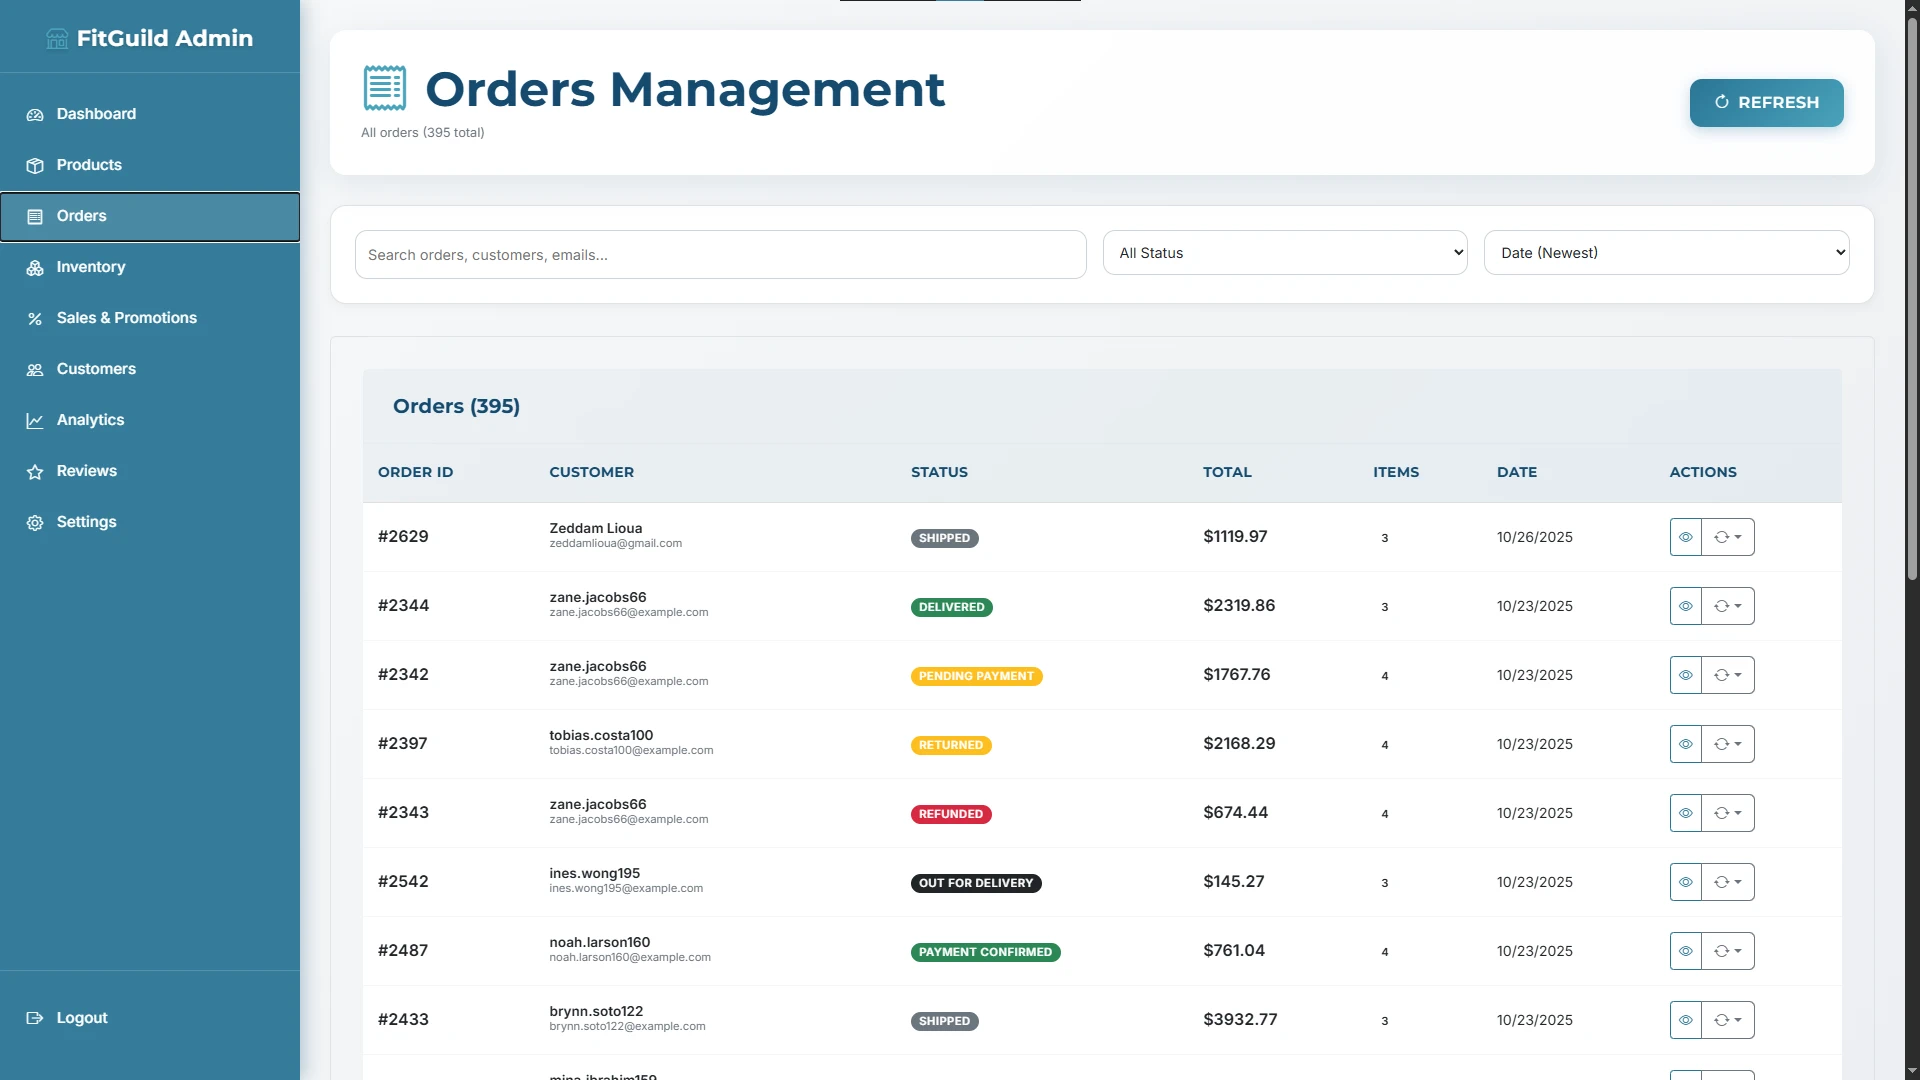Image resolution: width=1920 pixels, height=1080 pixels.
Task: View order #2343 using its eye icon
Action: click(1686, 813)
